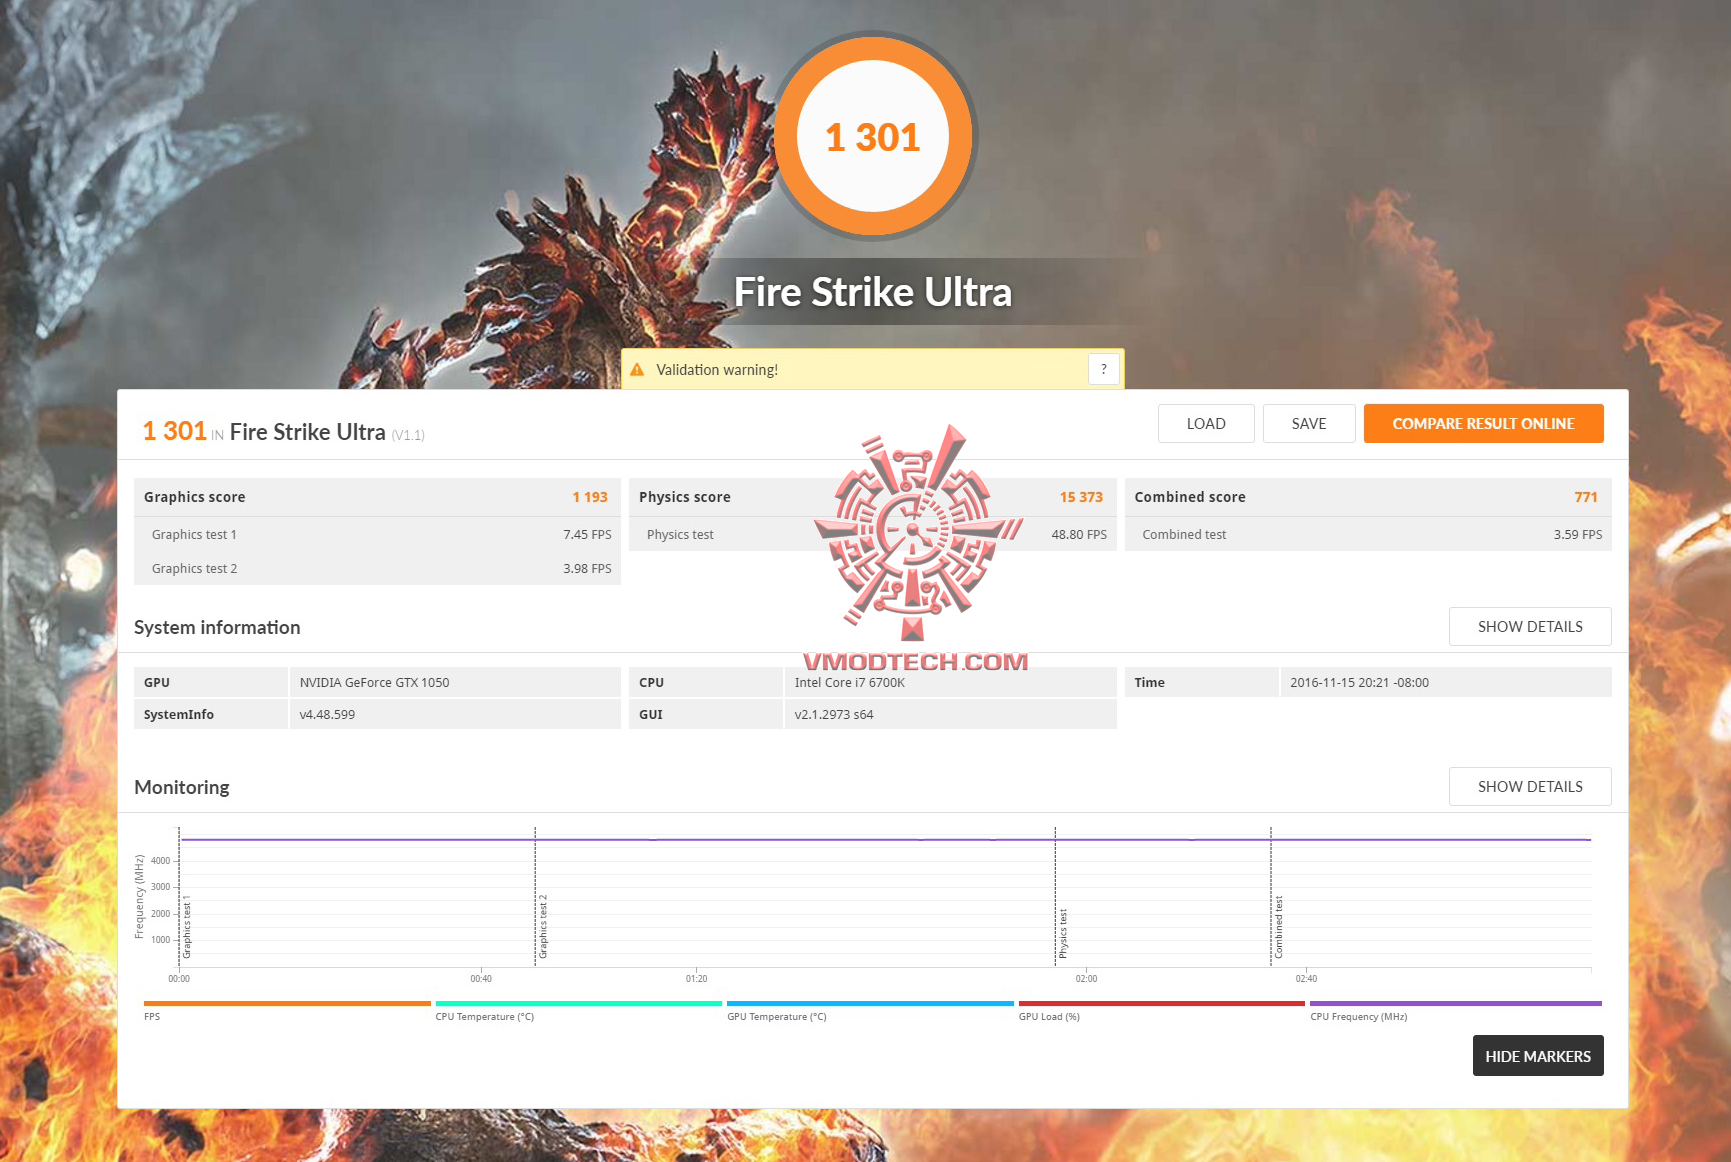This screenshot has width=1731, height=1162.
Task: Select the Graphics score value 1 193
Action: [590, 497]
